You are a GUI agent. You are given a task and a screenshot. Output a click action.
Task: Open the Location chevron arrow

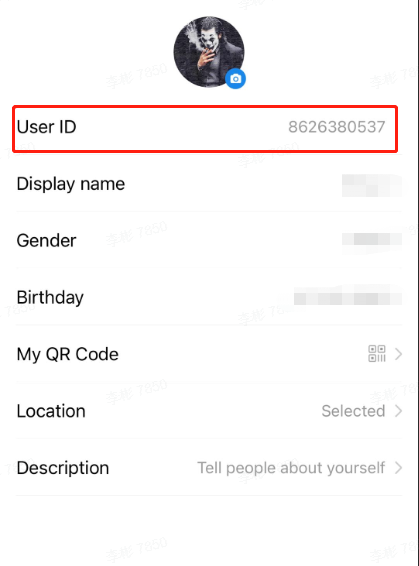(398, 411)
